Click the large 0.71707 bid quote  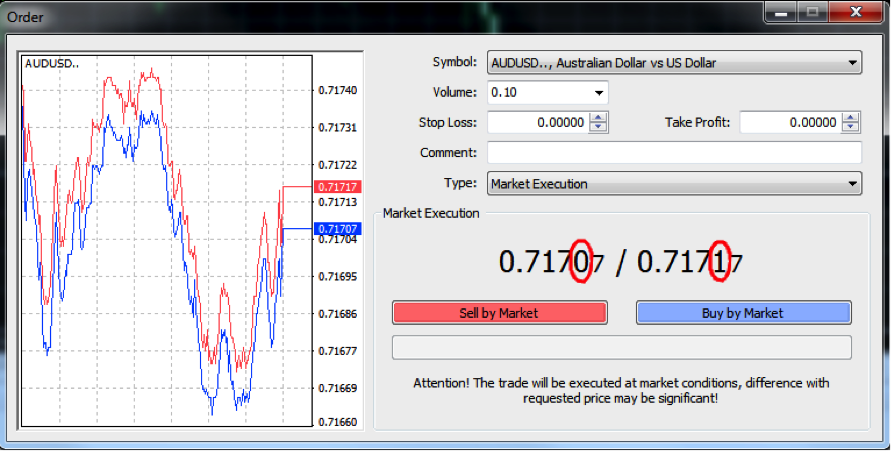[x=552, y=262]
